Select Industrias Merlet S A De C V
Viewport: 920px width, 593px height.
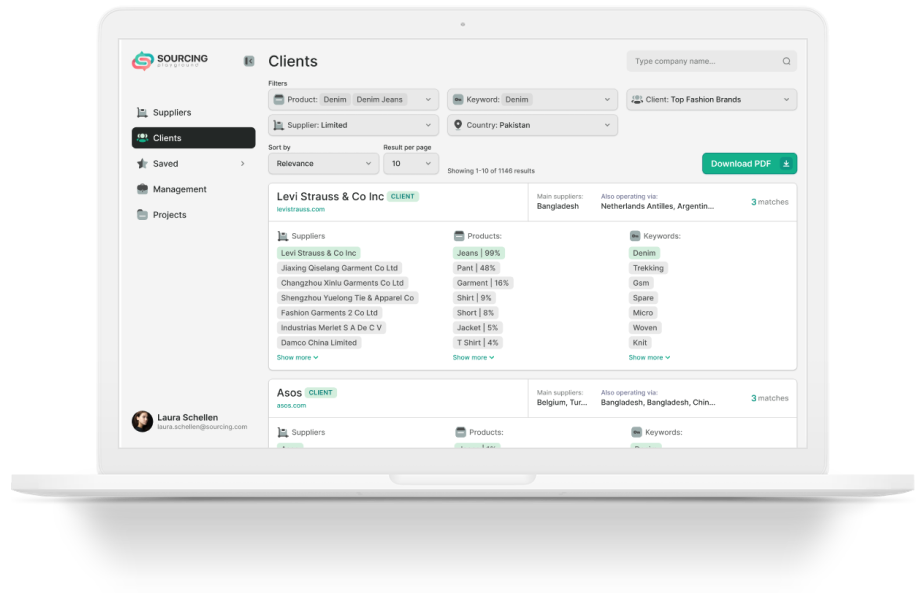[x=332, y=328]
